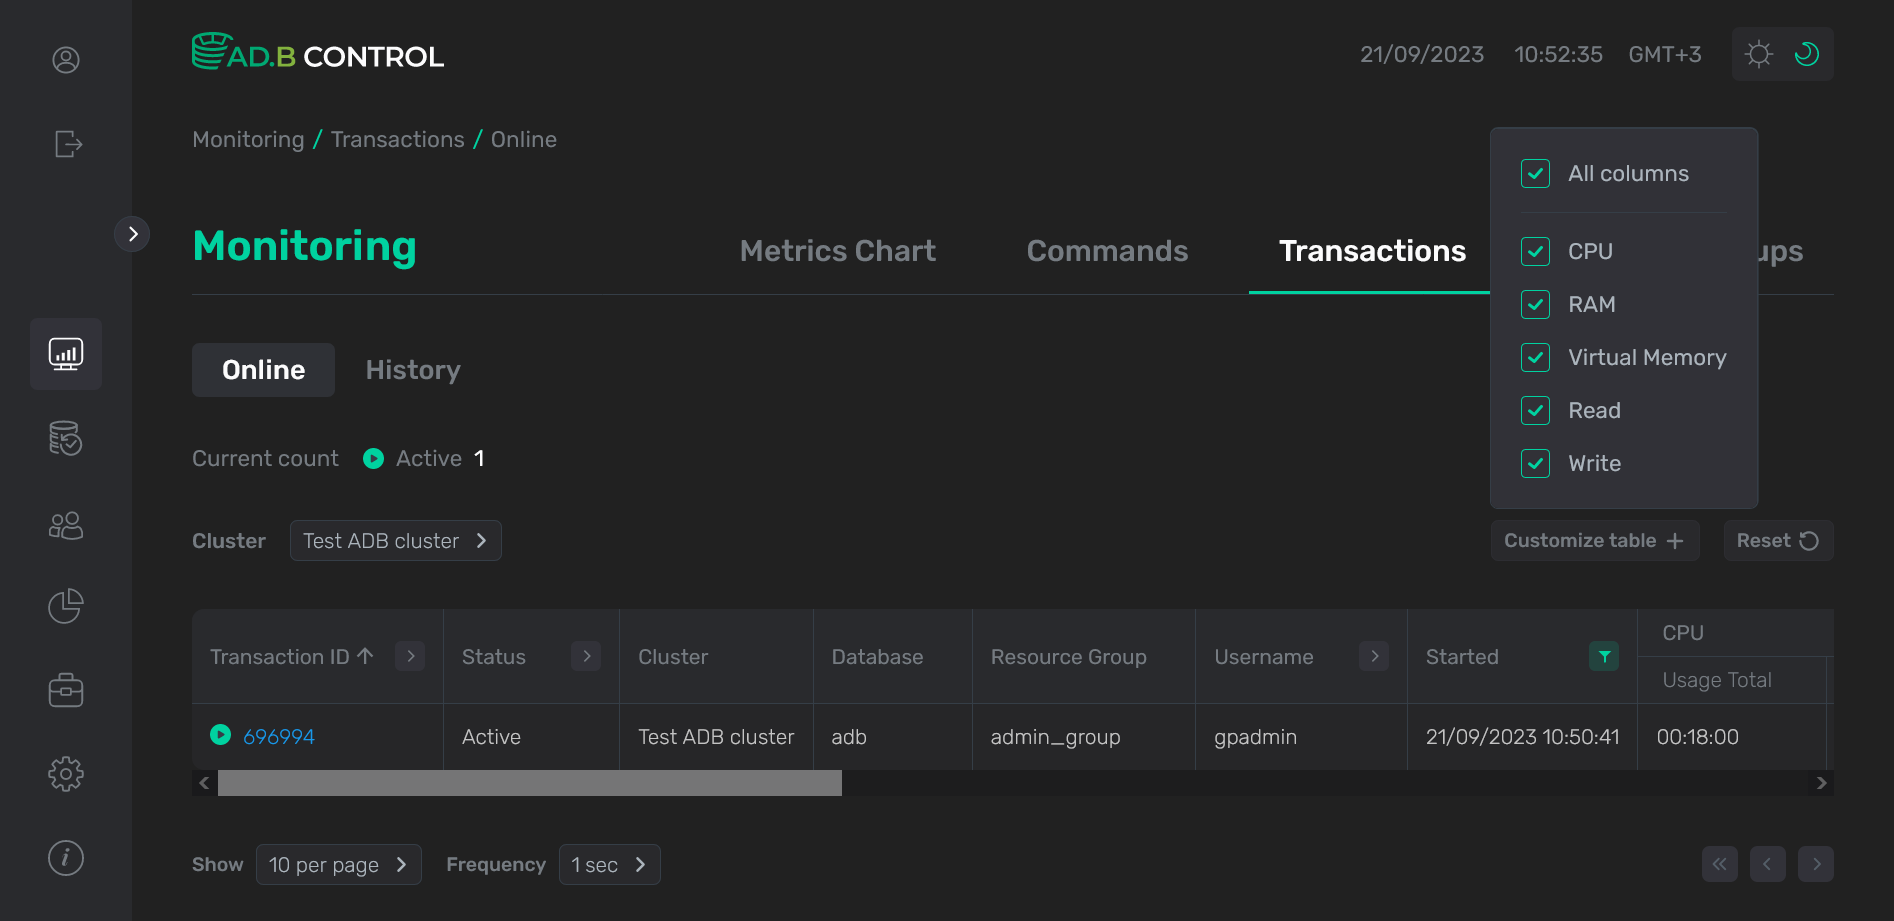Viewport: 1894px width, 921px height.
Task: Switch to the Metrics Chart tab
Action: [x=837, y=251]
